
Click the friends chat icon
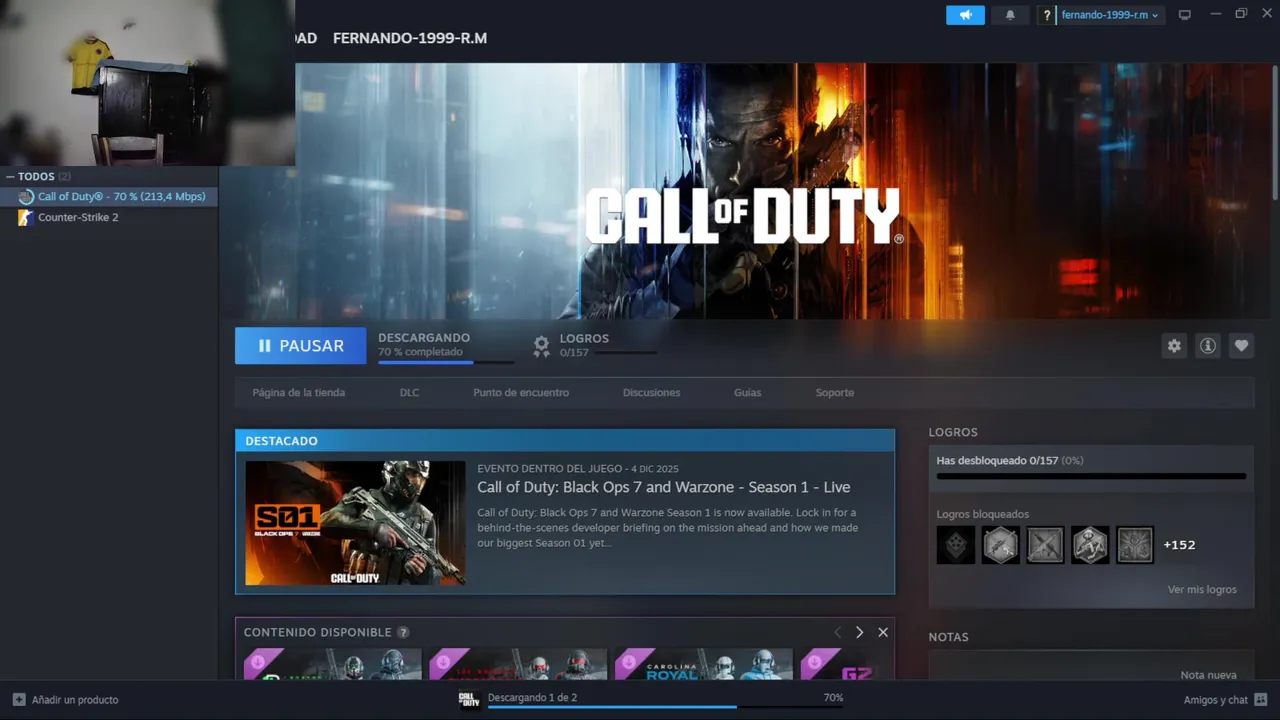coord(1261,700)
